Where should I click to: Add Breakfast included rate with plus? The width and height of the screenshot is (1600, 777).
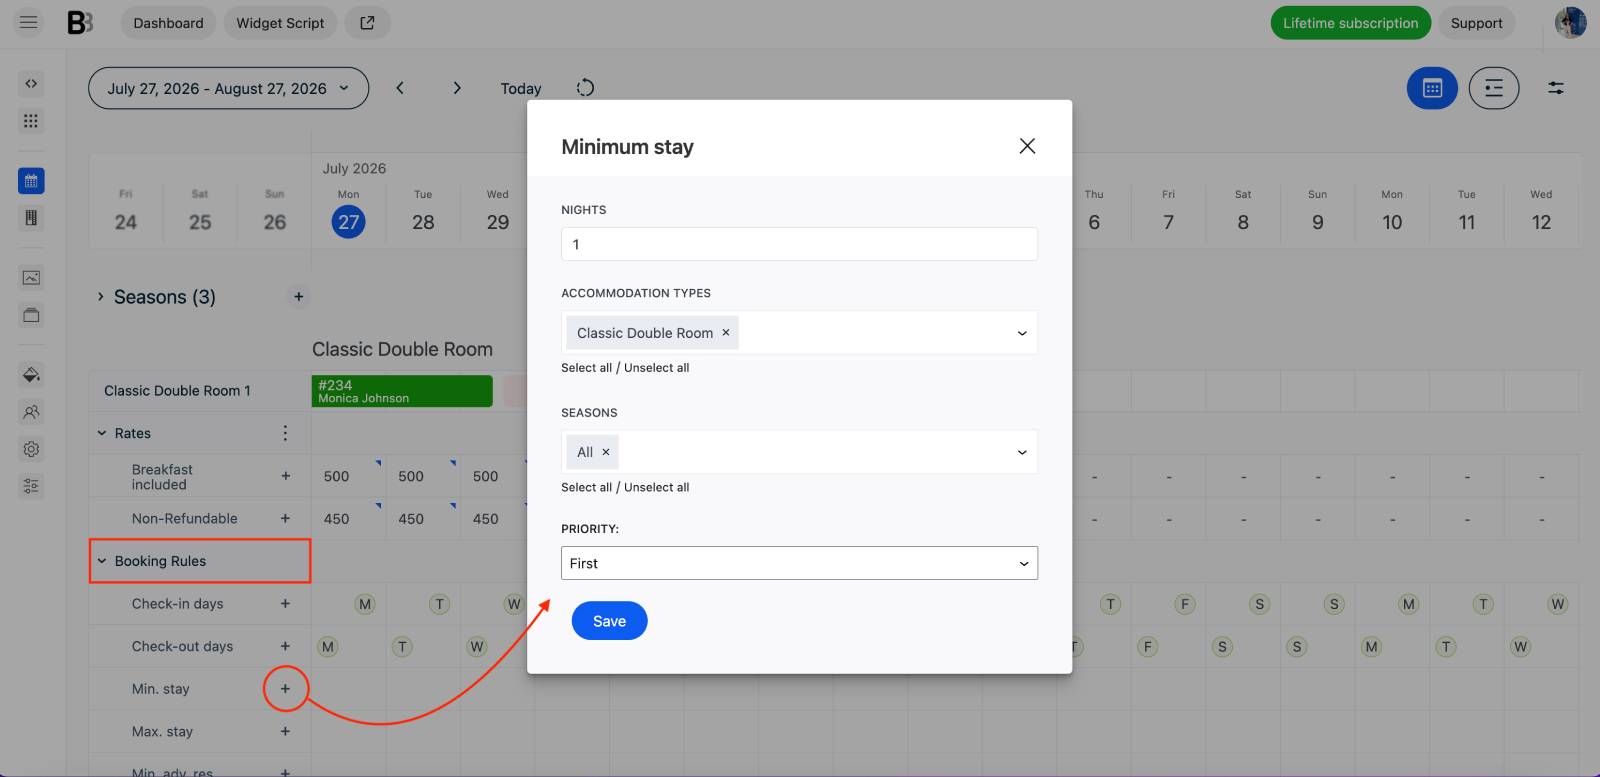click(285, 476)
